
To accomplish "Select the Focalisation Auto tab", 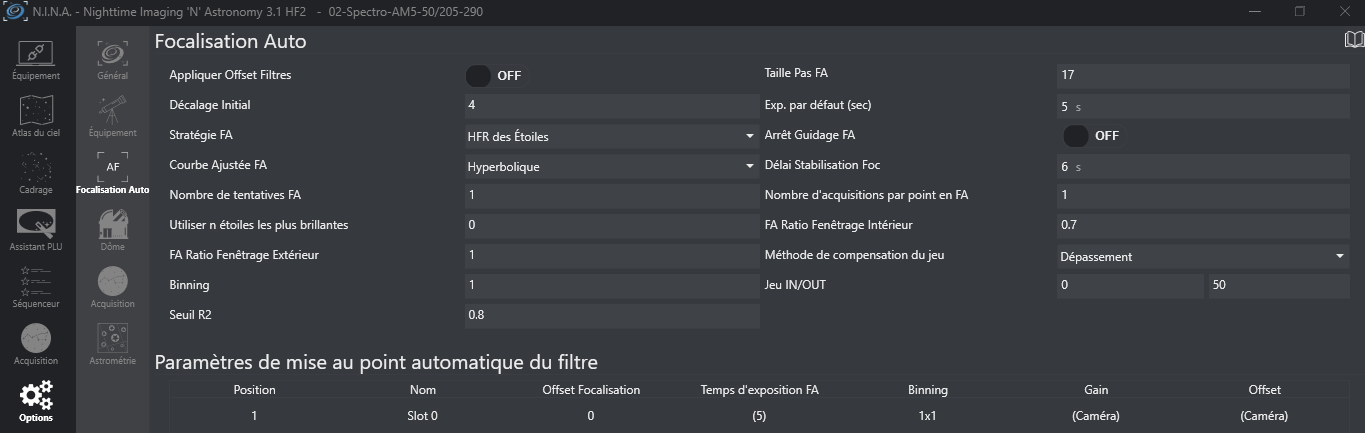I will 112,172.
